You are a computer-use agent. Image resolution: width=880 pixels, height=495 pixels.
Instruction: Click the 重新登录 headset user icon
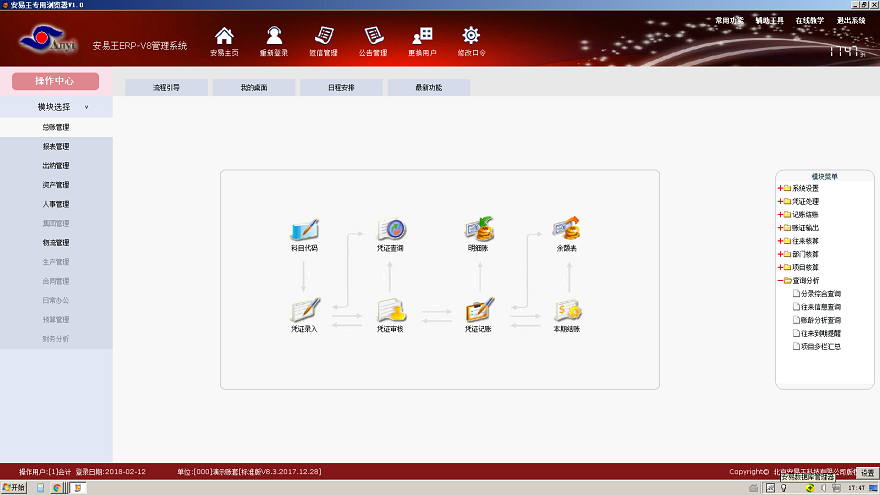point(274,36)
